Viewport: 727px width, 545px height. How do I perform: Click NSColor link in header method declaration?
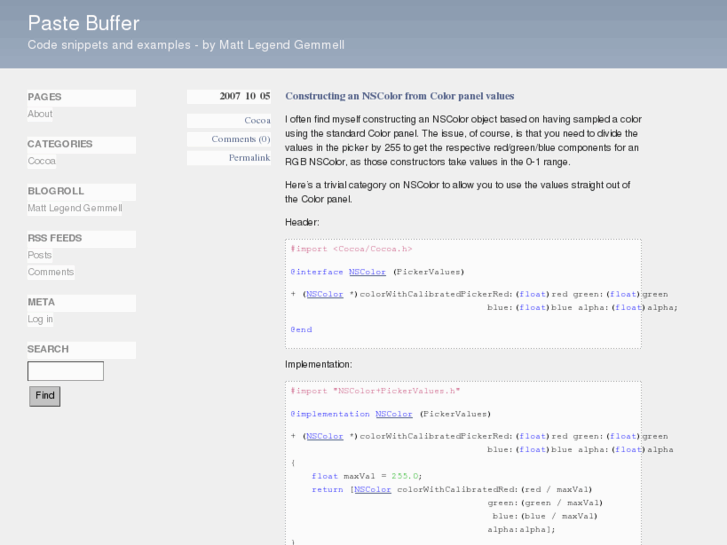[x=325, y=294]
